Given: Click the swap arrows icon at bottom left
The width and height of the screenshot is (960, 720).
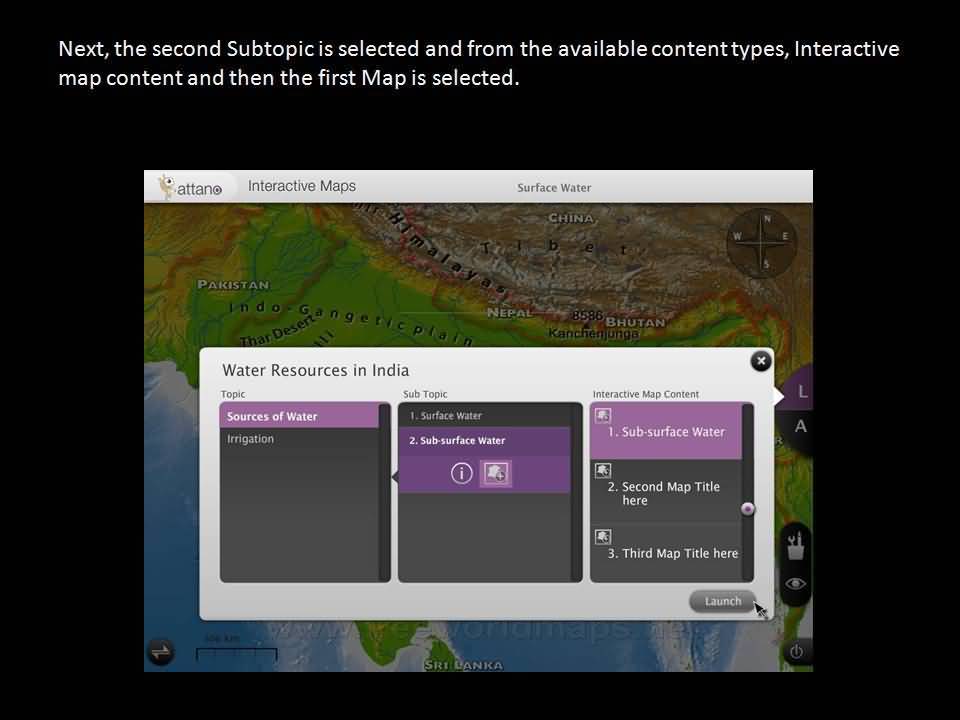Looking at the screenshot, I should coord(160,652).
